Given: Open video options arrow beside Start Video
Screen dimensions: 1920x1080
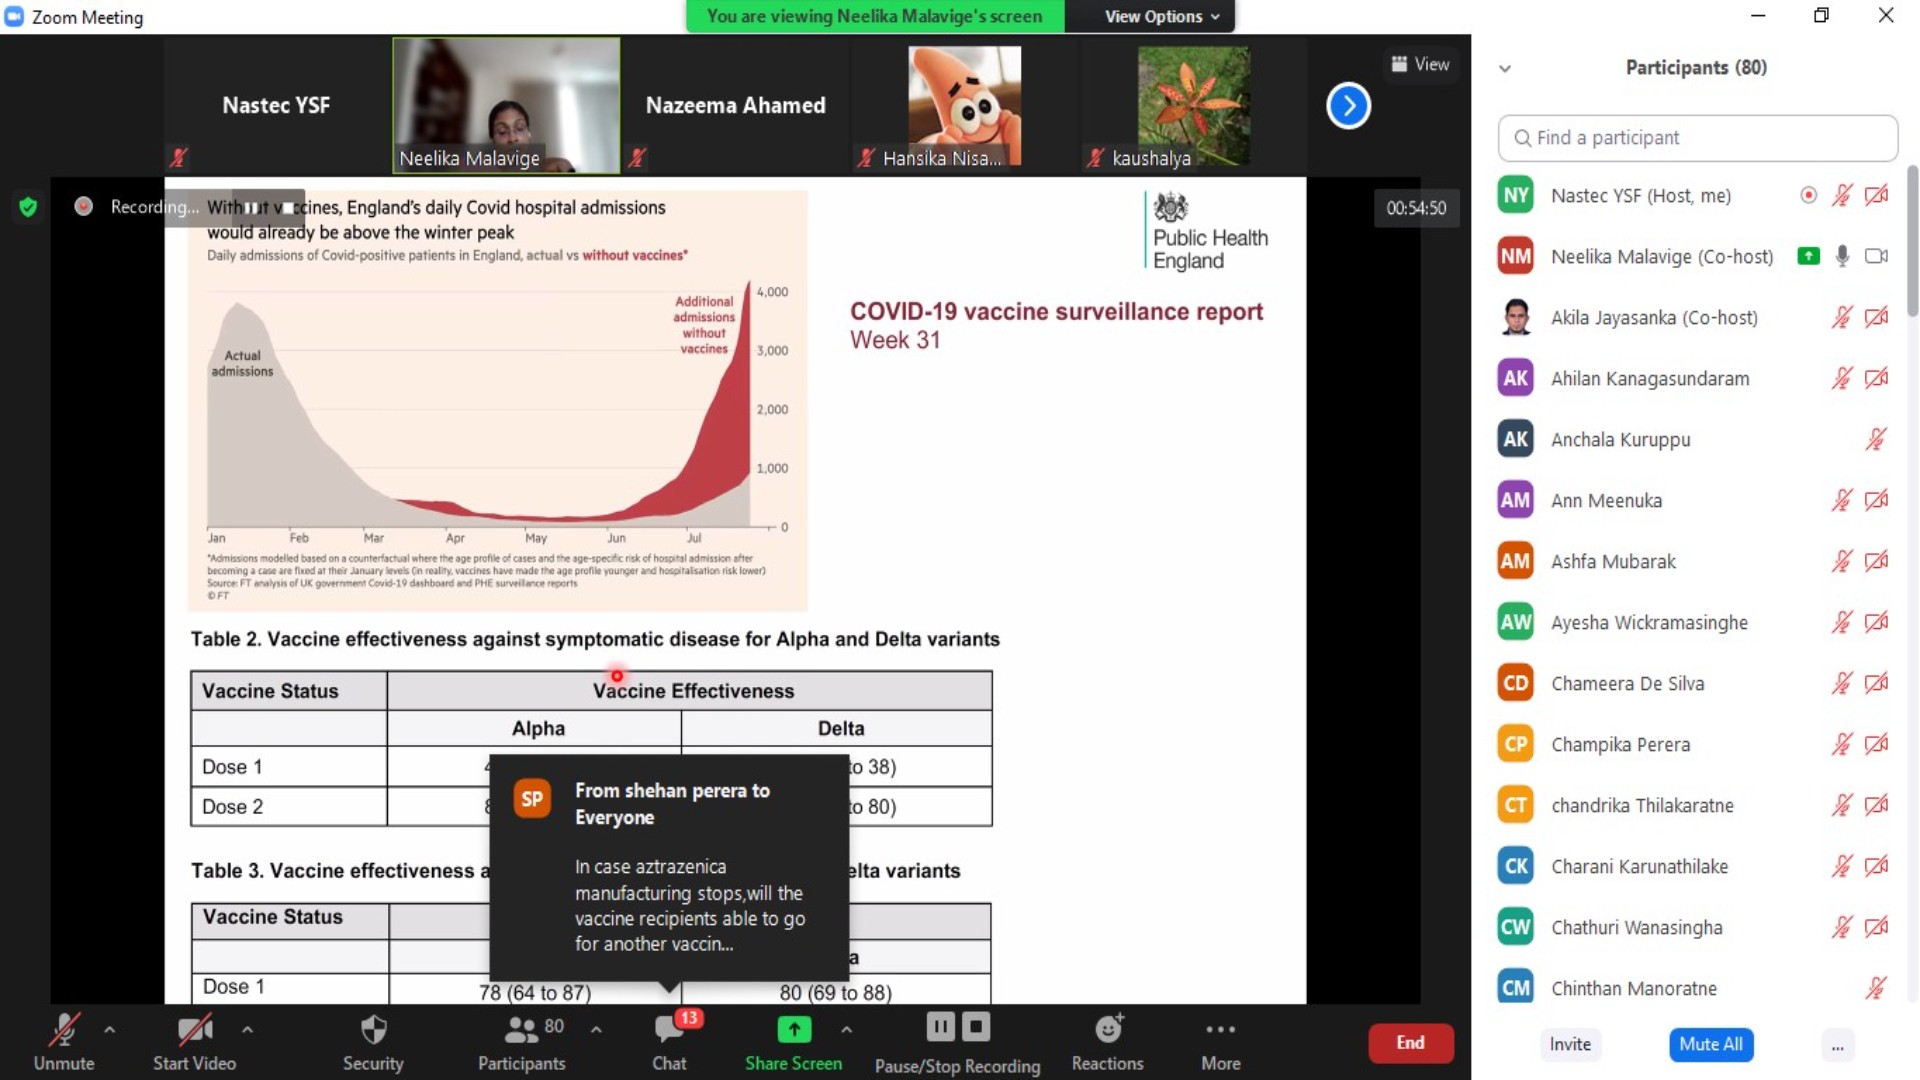Looking at the screenshot, I should 247,1029.
